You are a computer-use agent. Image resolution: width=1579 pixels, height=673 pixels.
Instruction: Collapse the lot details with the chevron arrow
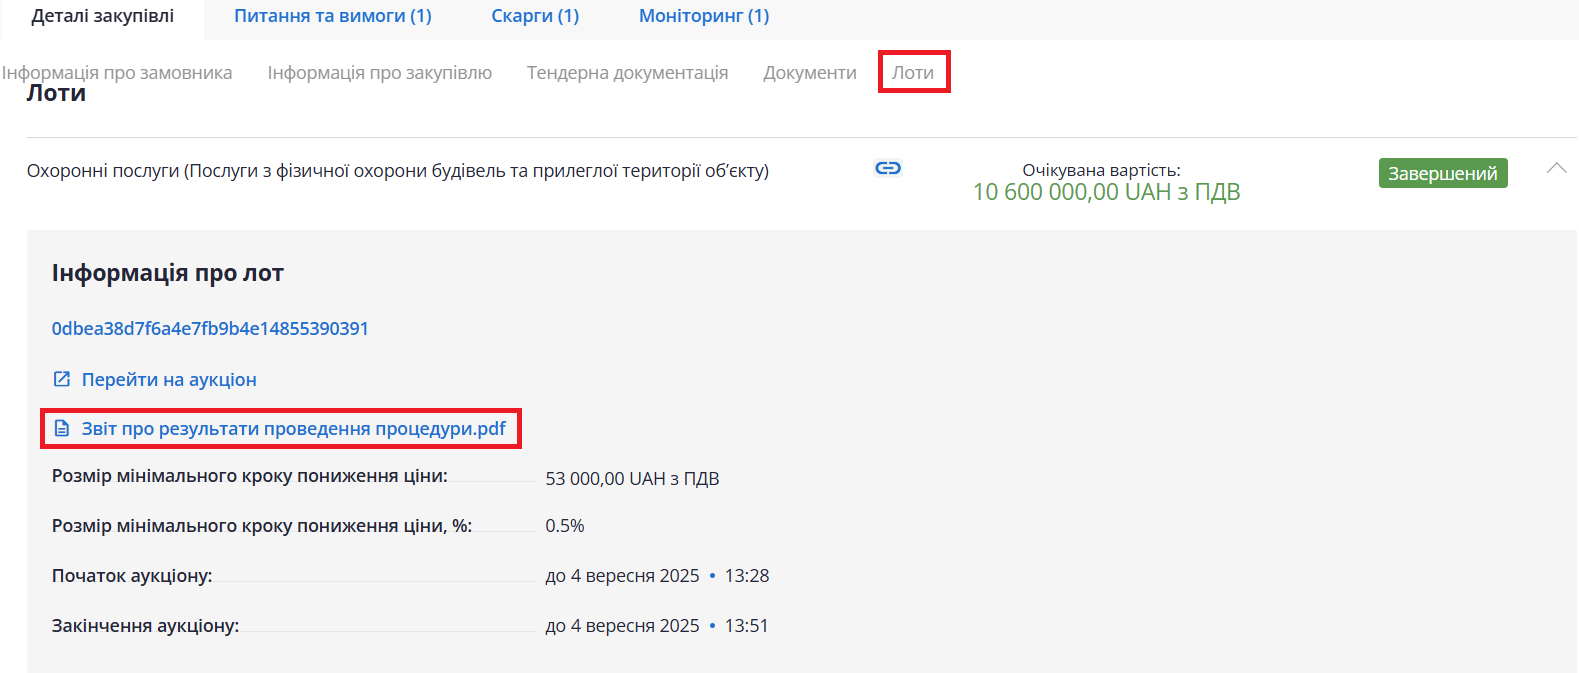point(1556,168)
